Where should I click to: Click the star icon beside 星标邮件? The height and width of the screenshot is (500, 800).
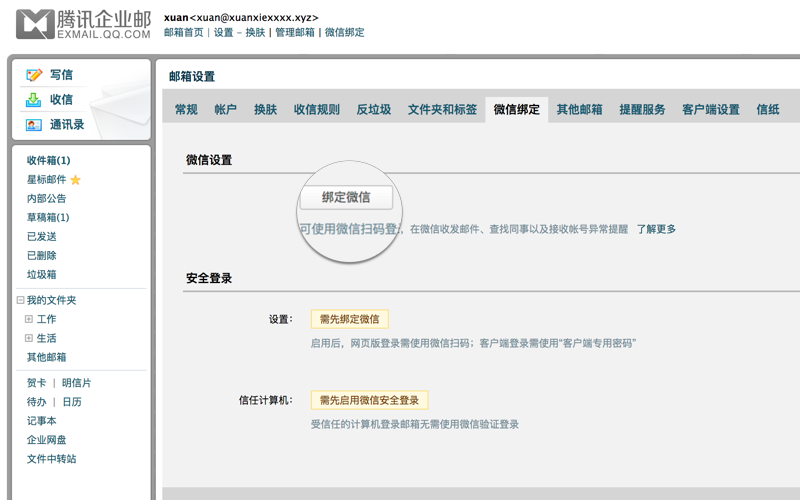point(75,180)
